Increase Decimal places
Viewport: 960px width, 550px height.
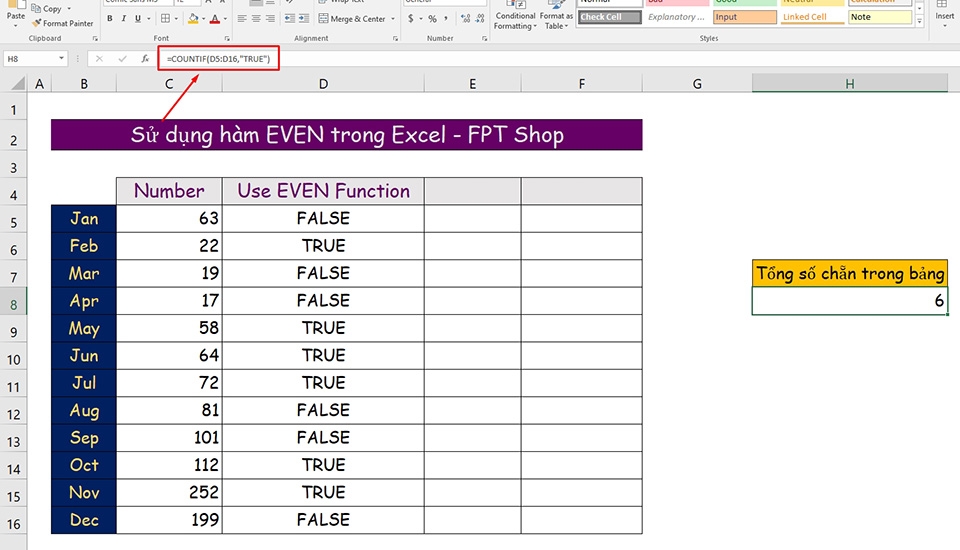click(466, 19)
